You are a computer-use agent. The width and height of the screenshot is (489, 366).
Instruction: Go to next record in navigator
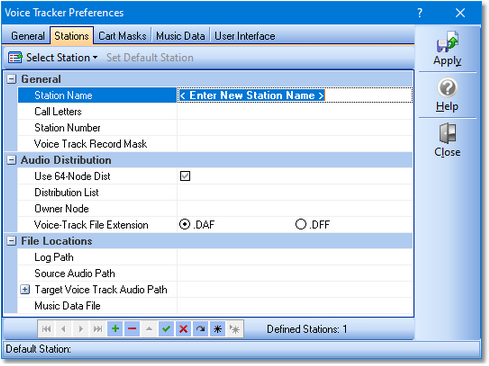(81, 329)
